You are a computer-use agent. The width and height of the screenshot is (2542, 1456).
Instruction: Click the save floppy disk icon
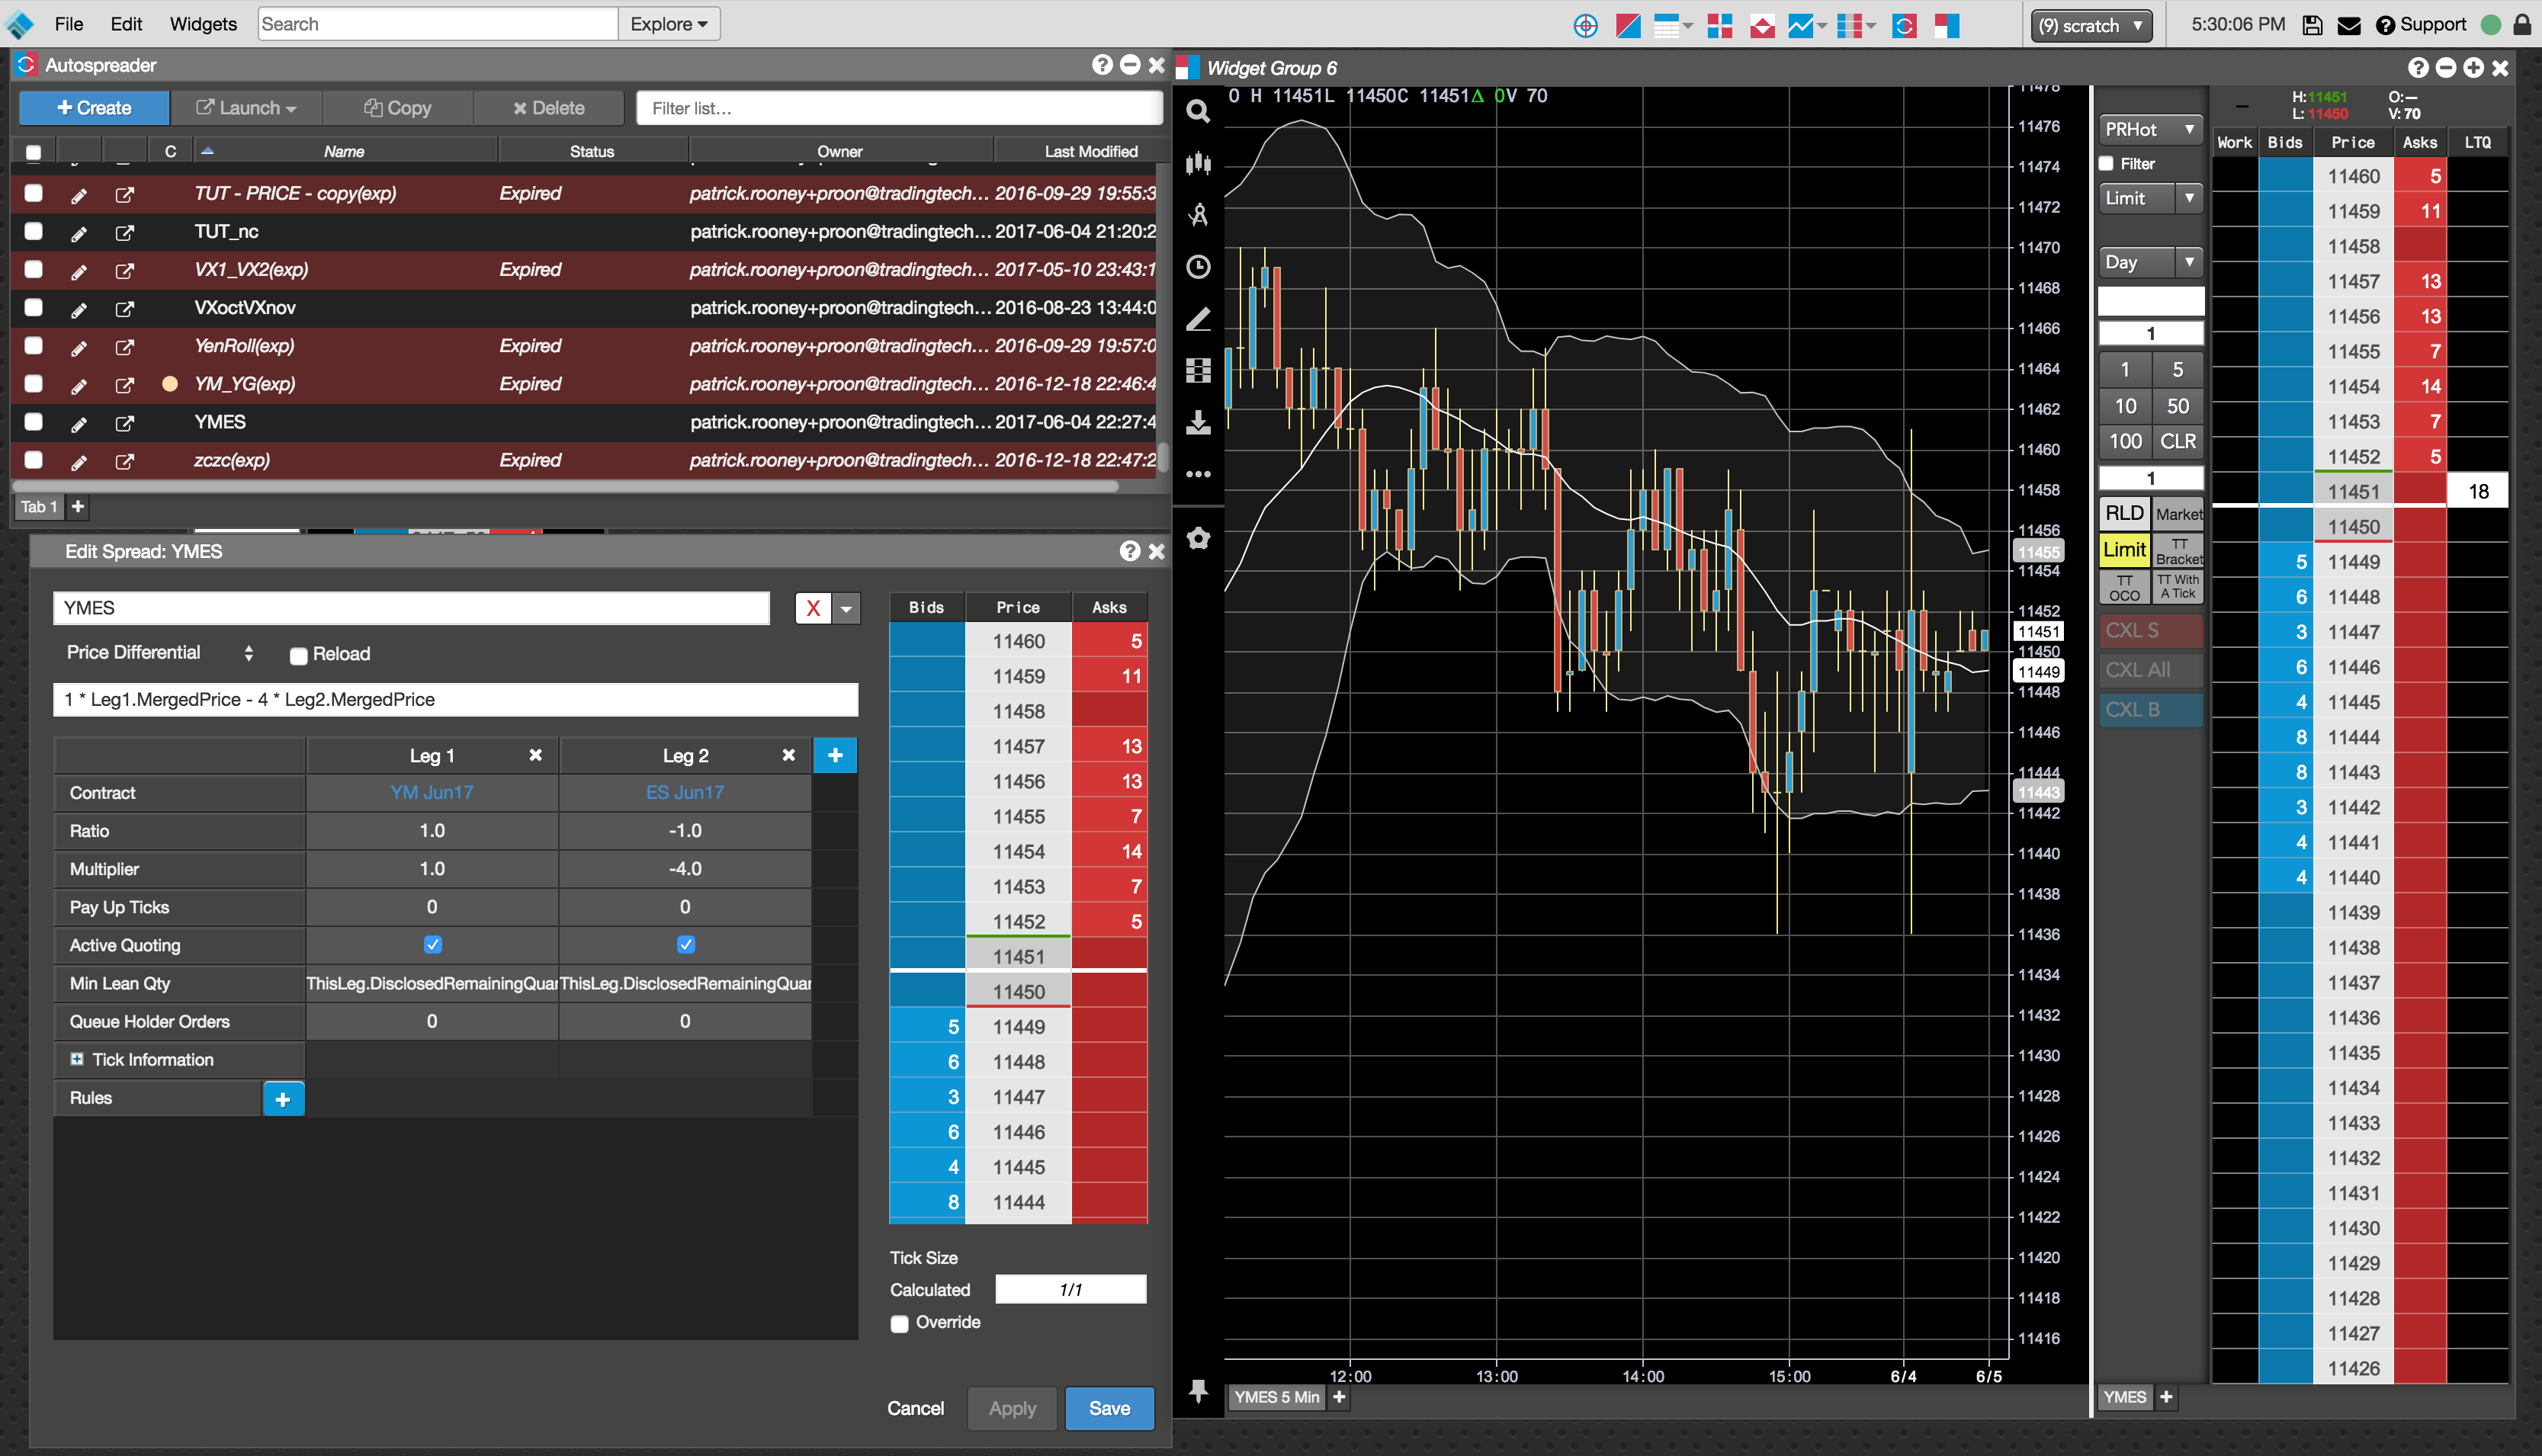pos(2312,25)
